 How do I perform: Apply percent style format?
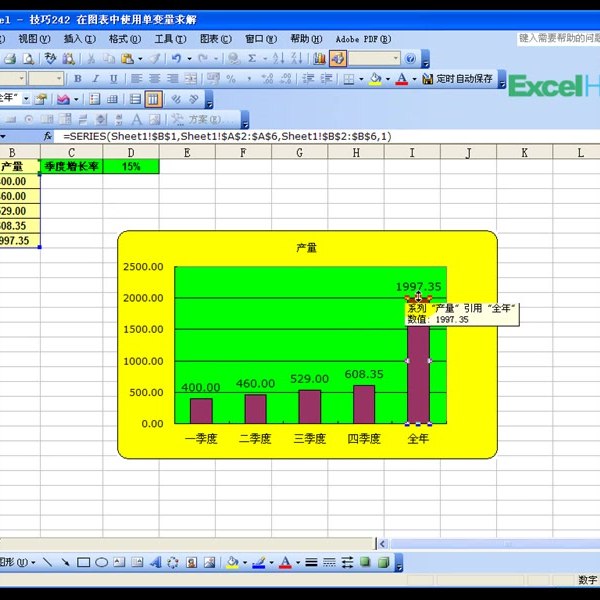click(231, 79)
